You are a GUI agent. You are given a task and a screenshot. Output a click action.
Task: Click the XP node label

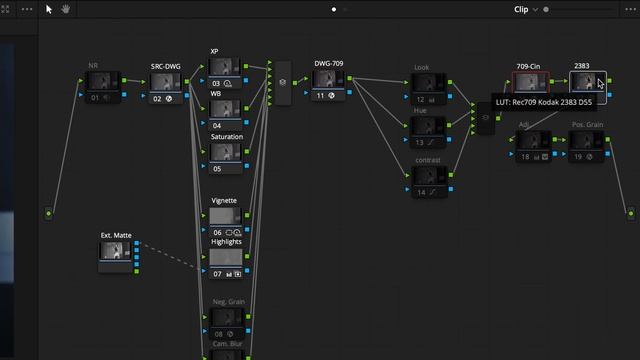[x=214, y=51]
